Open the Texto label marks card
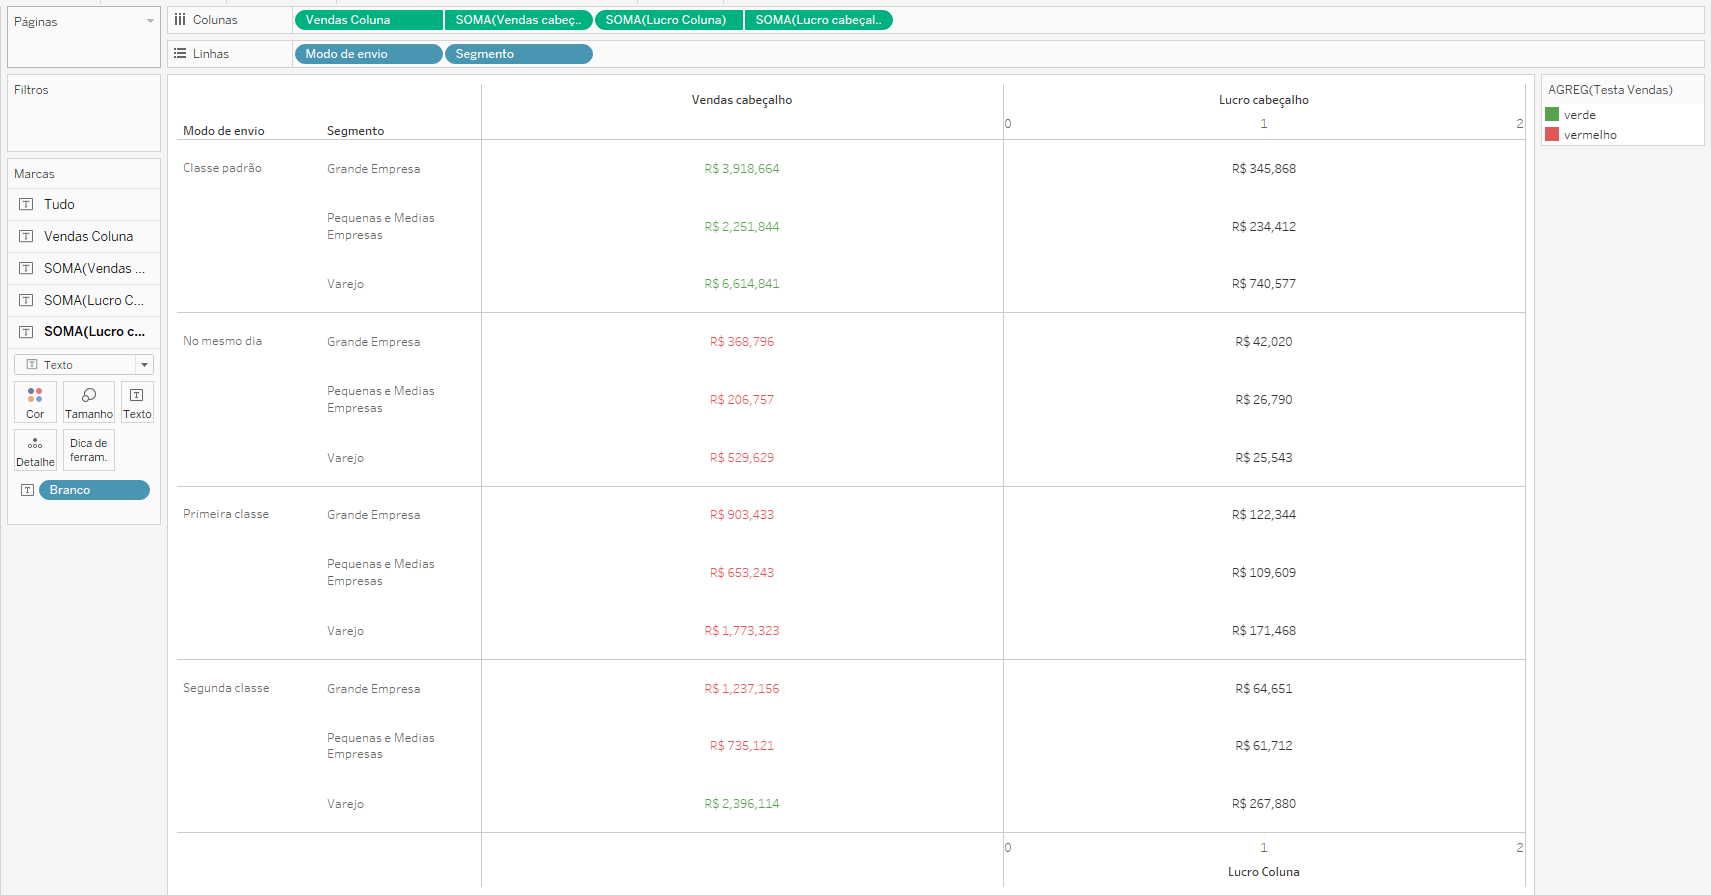Screen dimensions: 1711x895 tap(137, 402)
